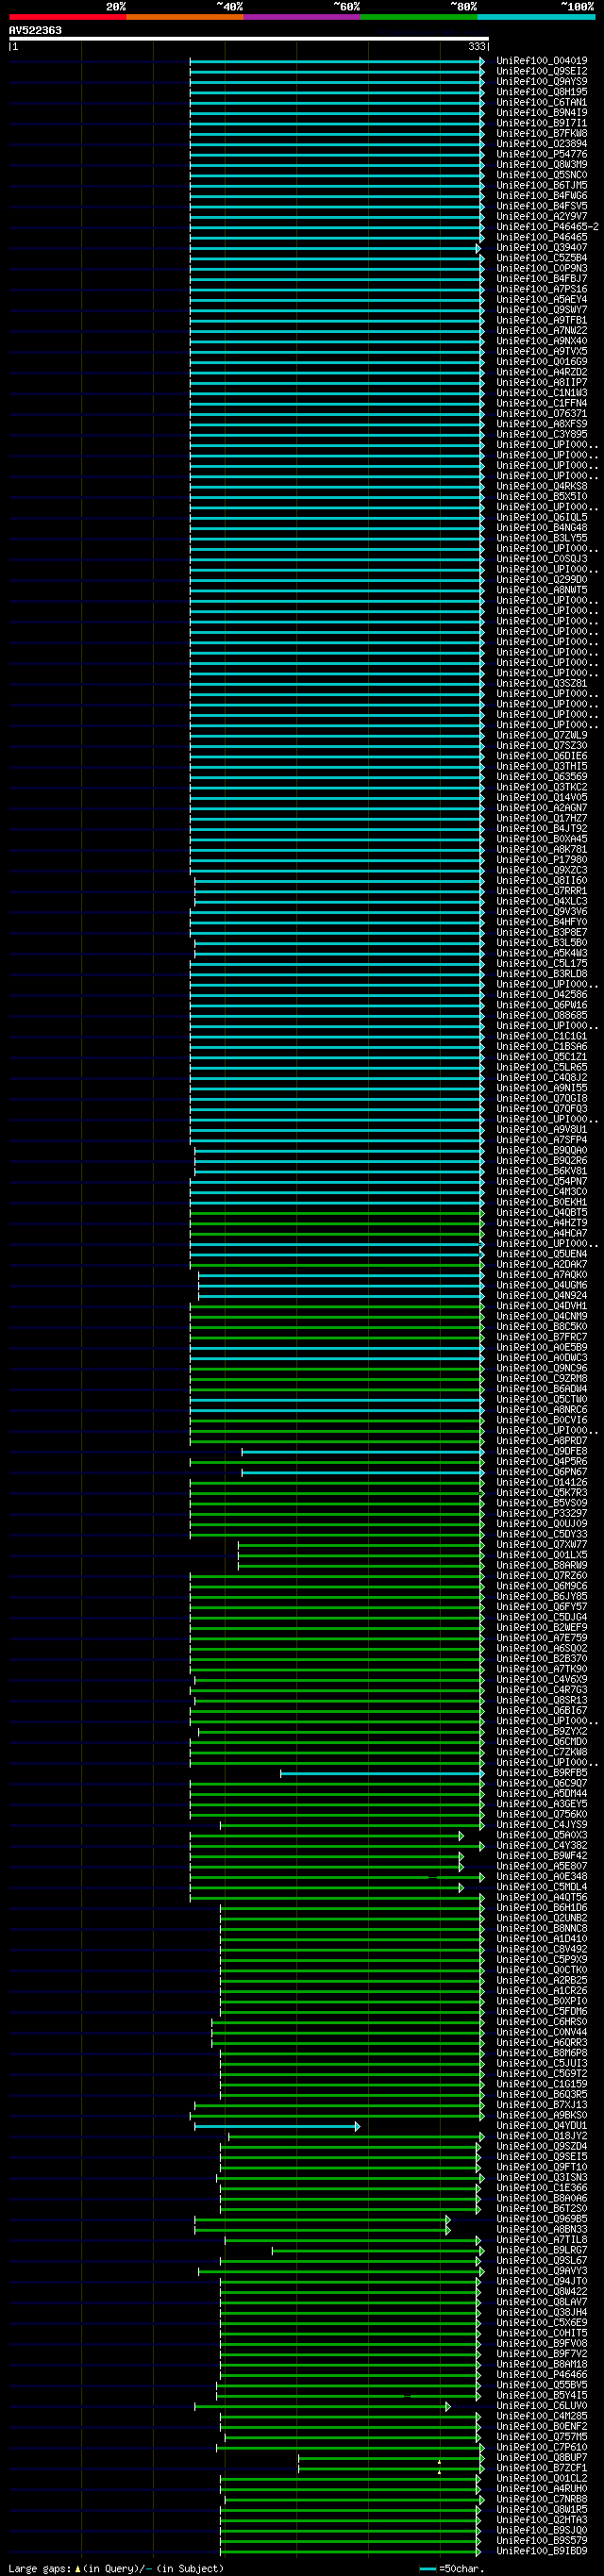604x2576 pixels.
Task: Open the UniRef100_A3GEY5 entry
Action: coord(542,1804)
